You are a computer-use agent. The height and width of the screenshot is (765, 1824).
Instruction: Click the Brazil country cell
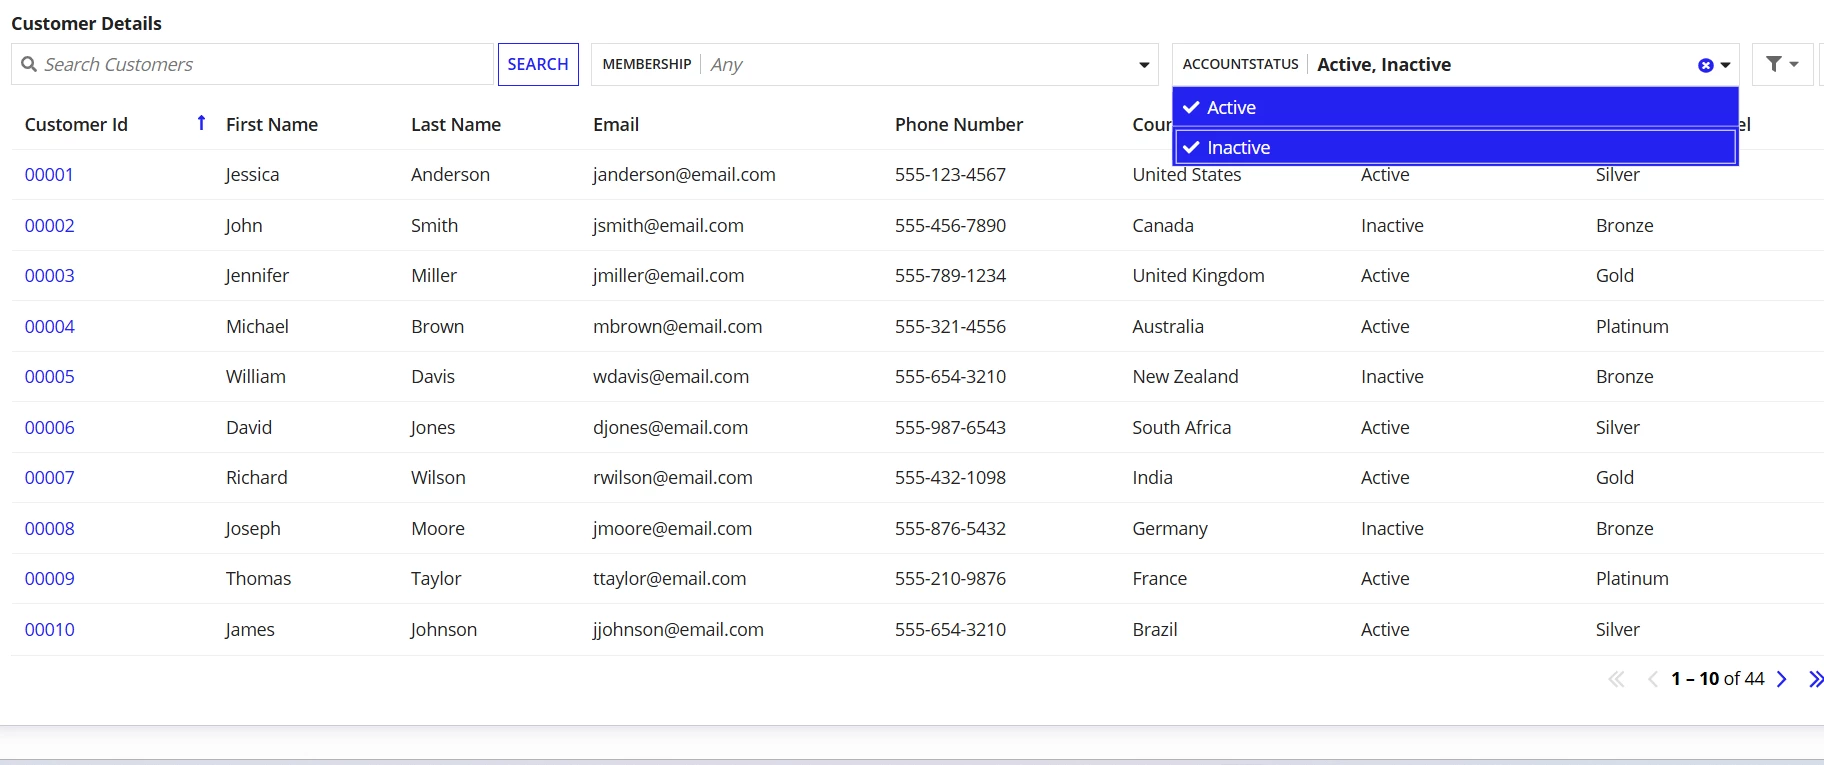pos(1155,629)
